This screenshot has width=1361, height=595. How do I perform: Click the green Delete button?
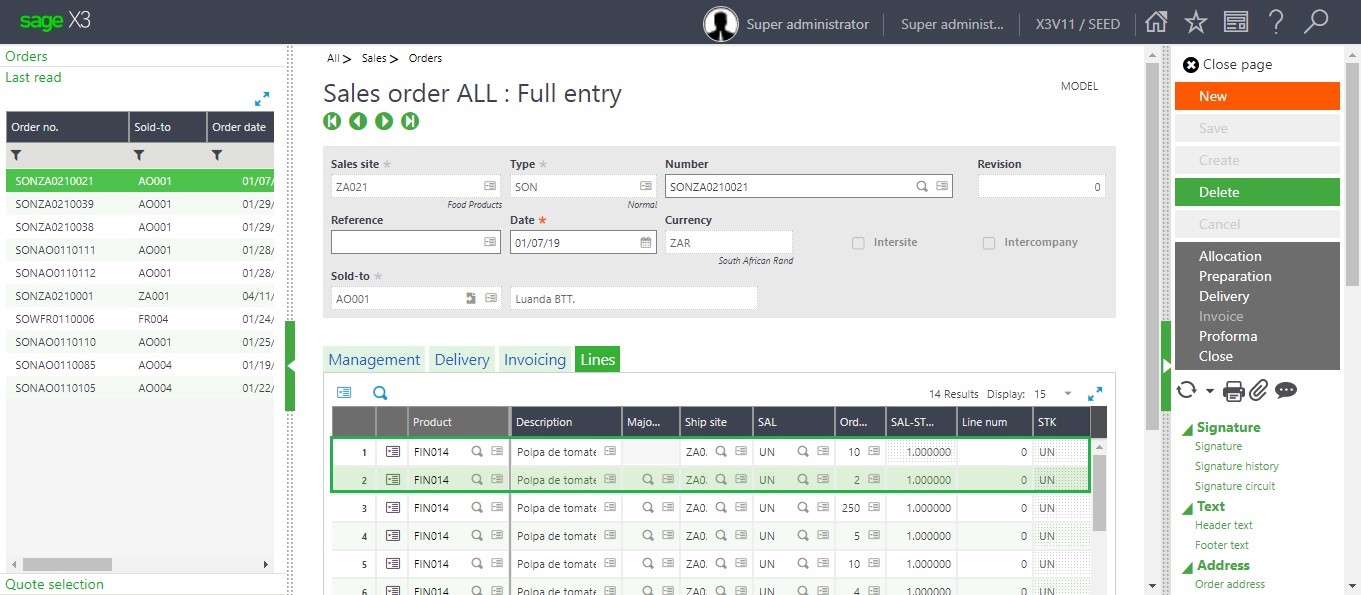pyautogui.click(x=1256, y=192)
